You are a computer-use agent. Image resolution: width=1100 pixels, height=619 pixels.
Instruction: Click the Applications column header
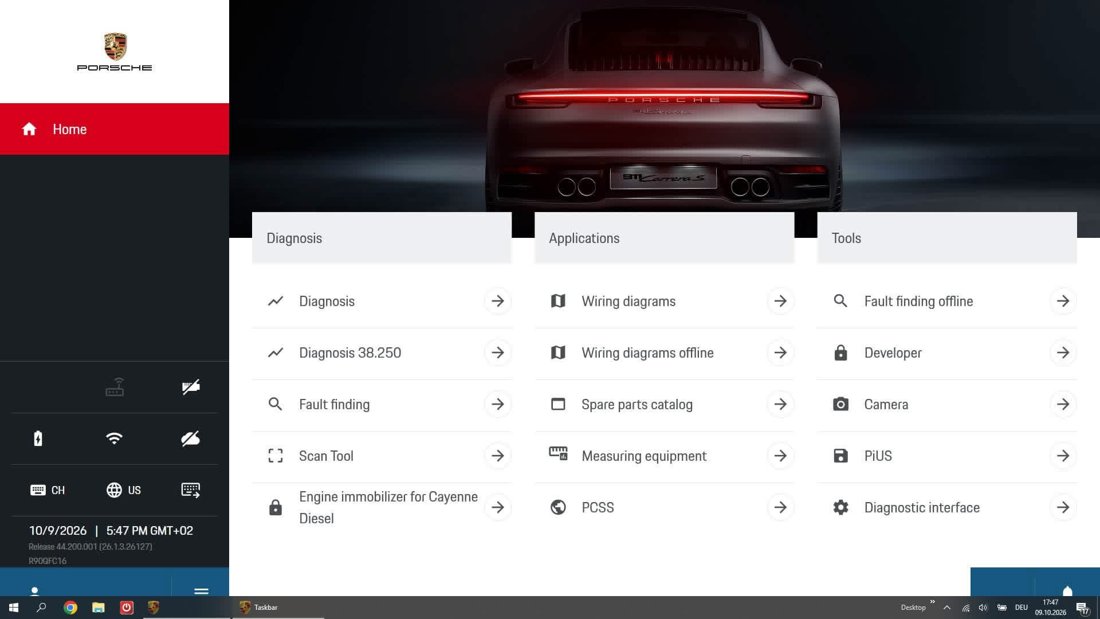664,238
